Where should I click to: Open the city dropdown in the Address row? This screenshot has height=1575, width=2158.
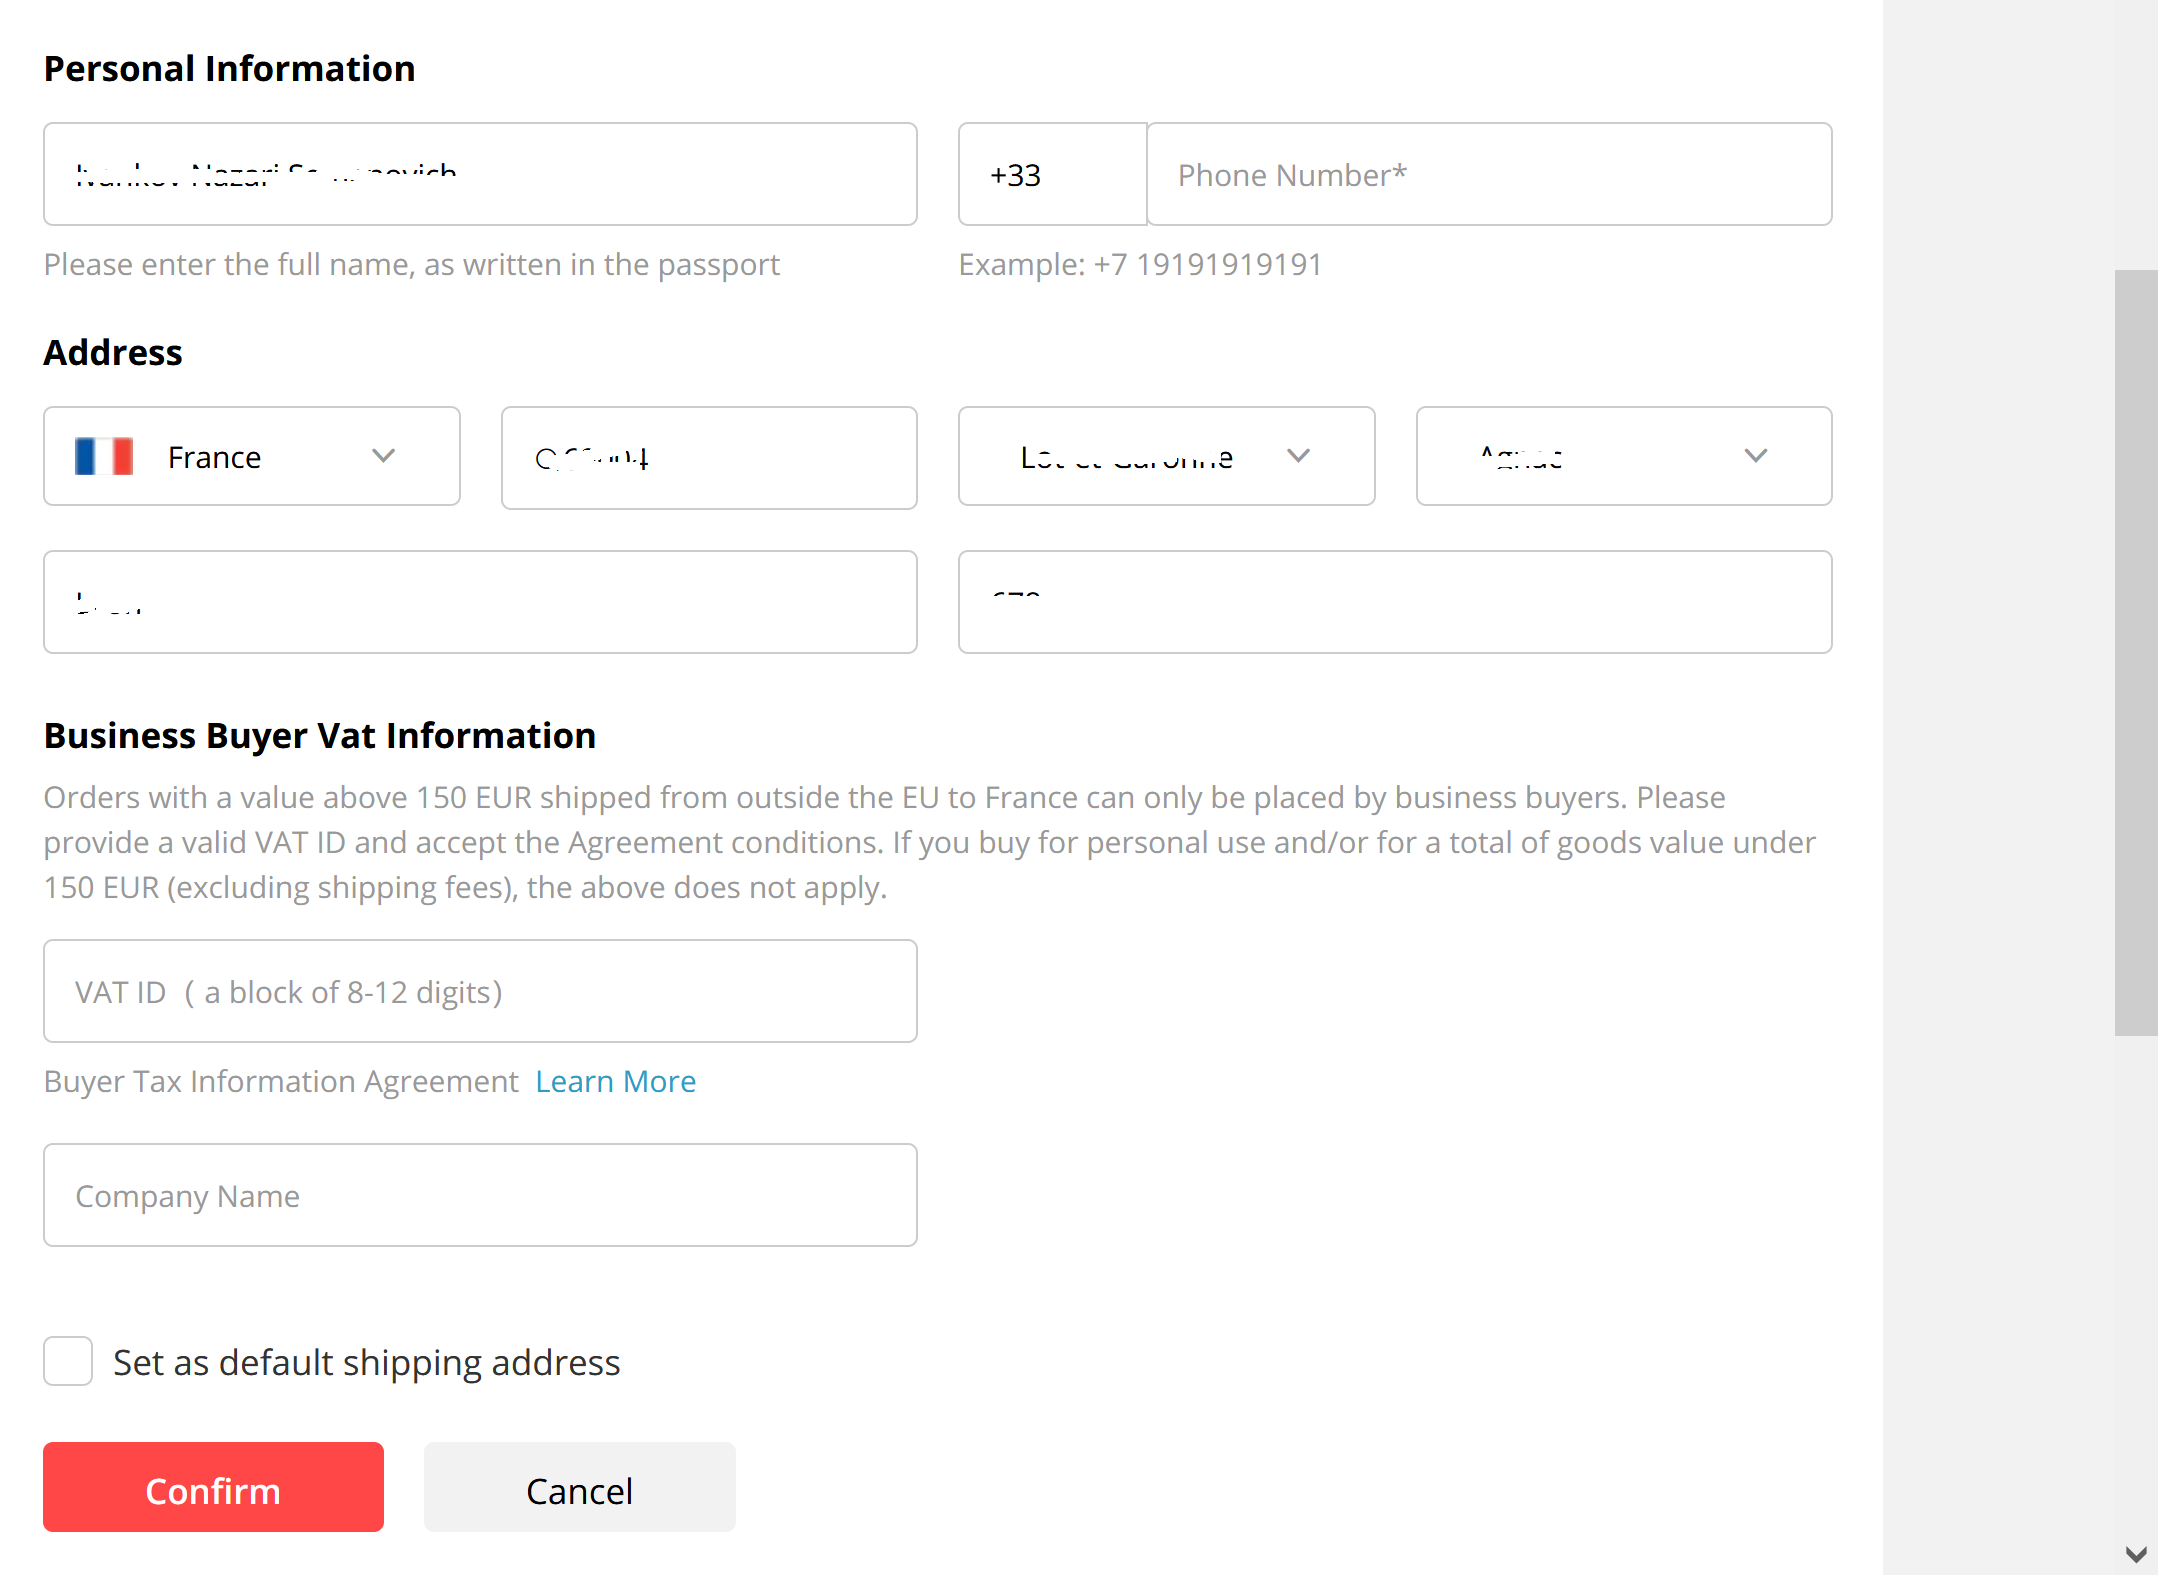click(1624, 456)
